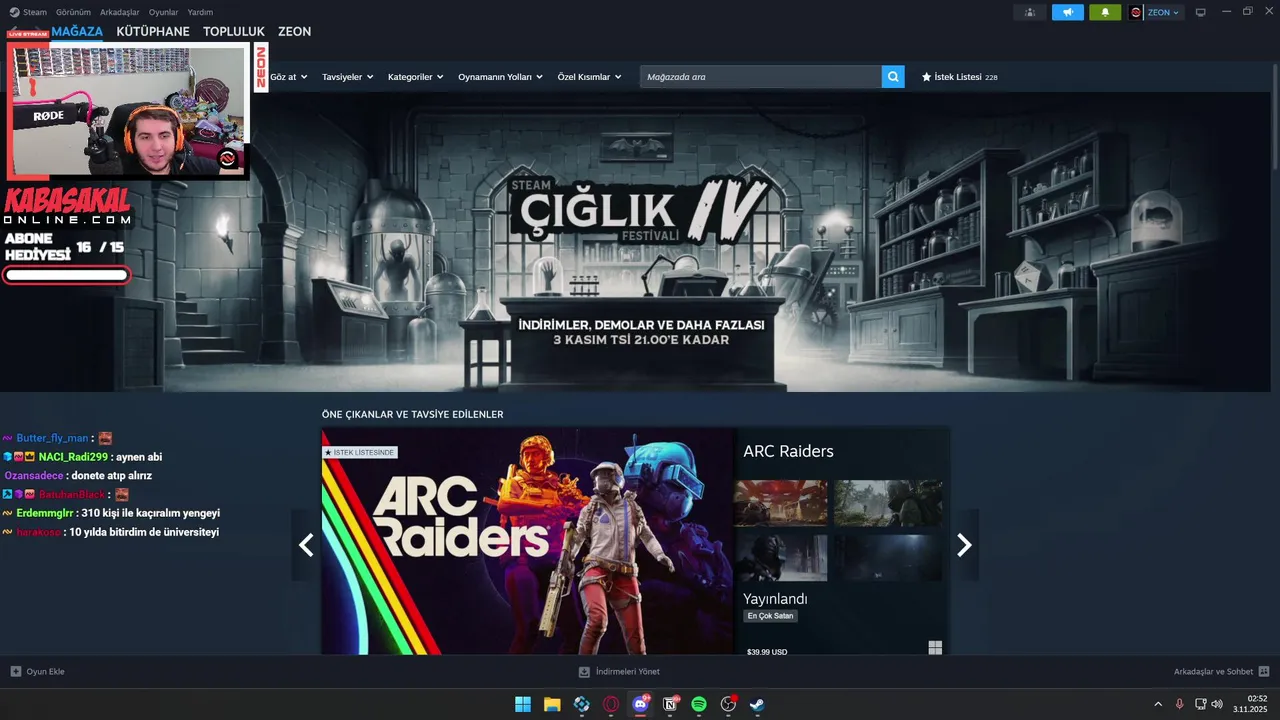This screenshot has width=1280, height=720.
Task: Open Spotify from taskbar
Action: 699,704
